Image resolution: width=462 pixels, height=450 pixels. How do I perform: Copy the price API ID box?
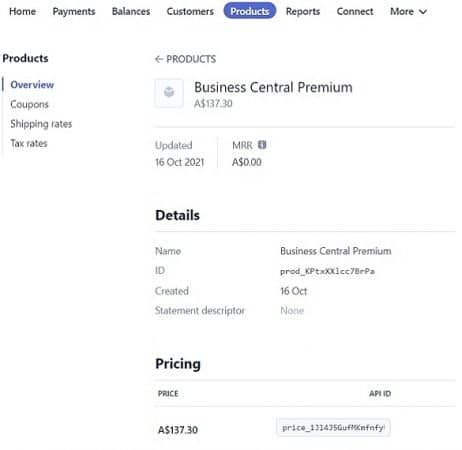(333, 428)
